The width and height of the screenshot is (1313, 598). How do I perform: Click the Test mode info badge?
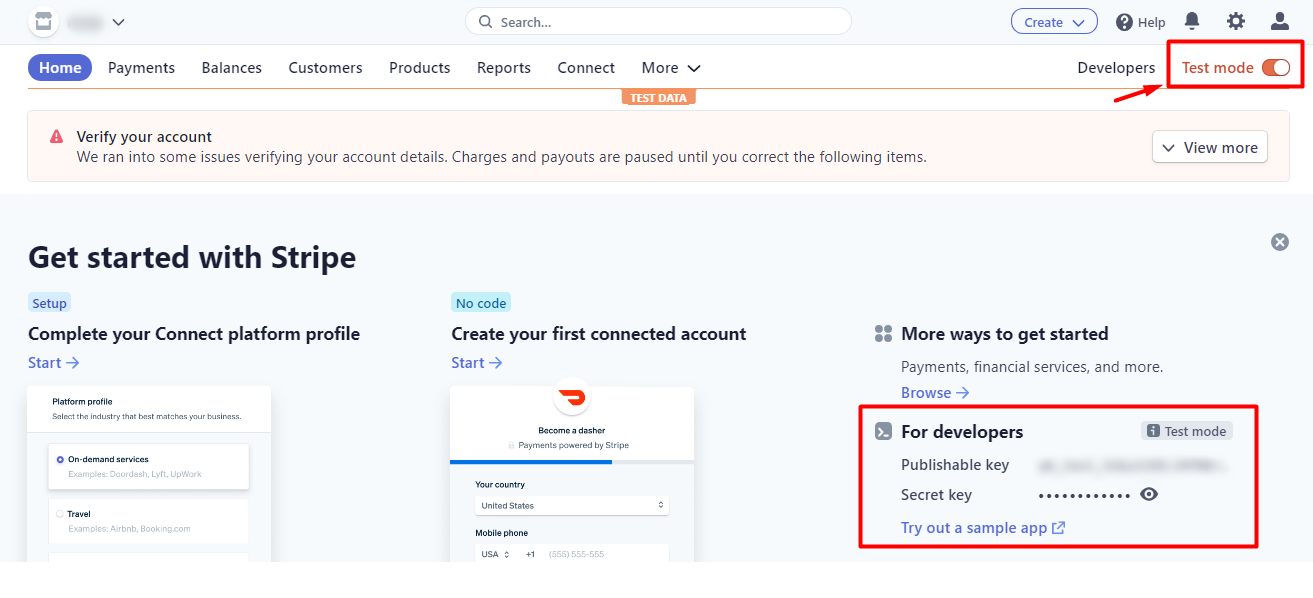tap(1187, 431)
